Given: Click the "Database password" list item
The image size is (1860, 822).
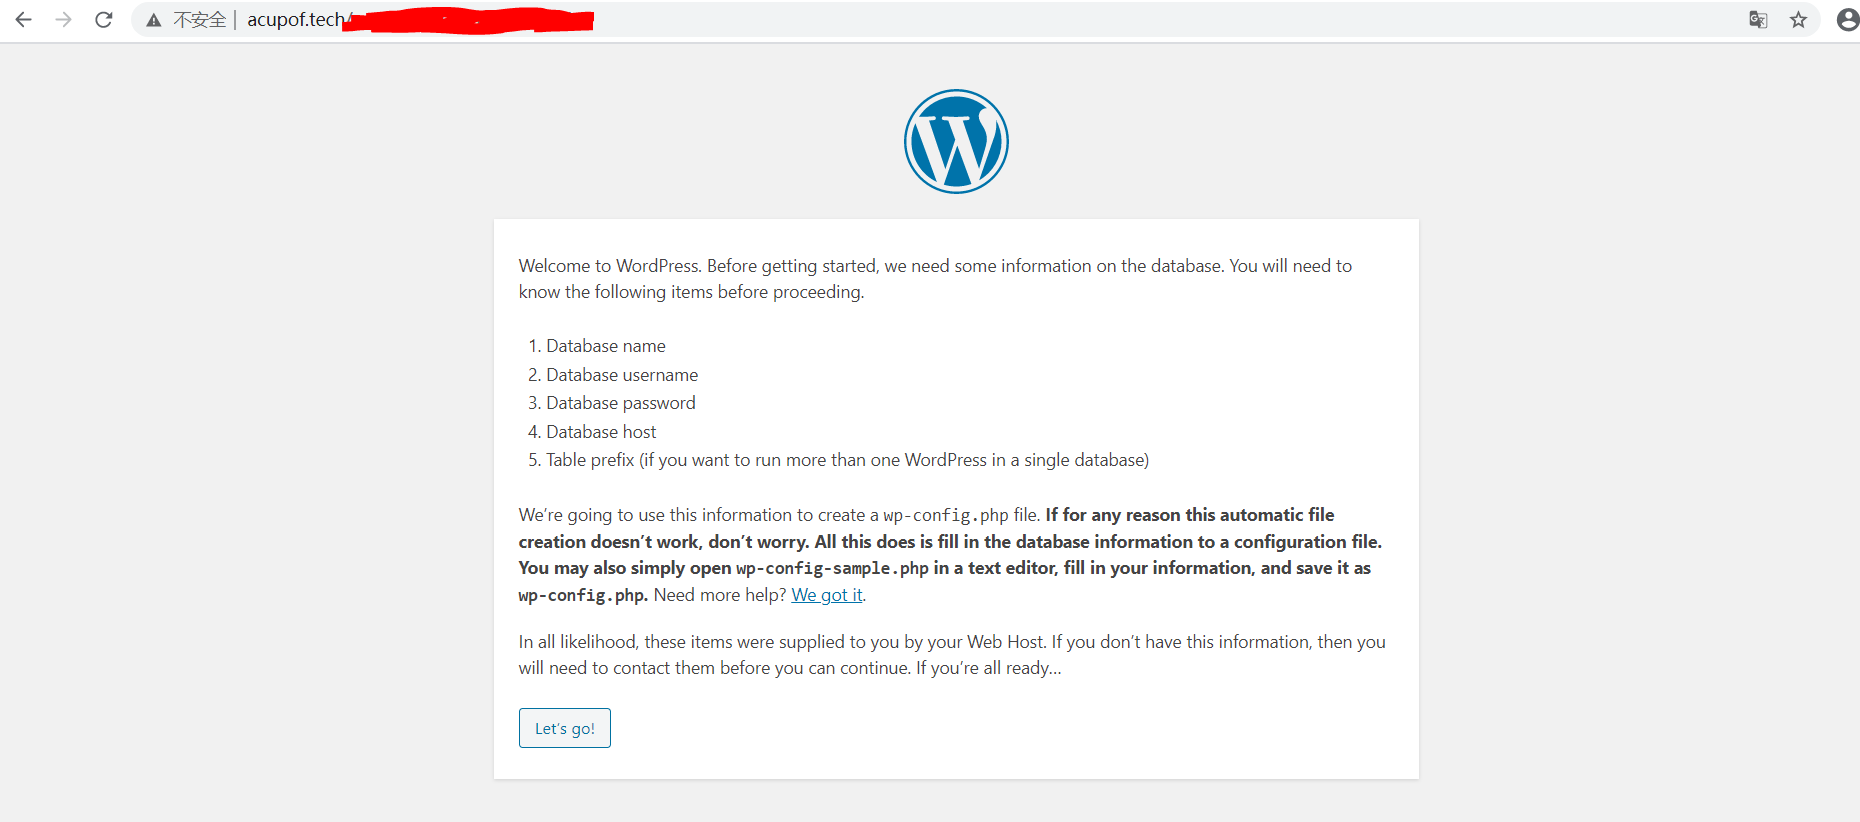Looking at the screenshot, I should point(620,403).
